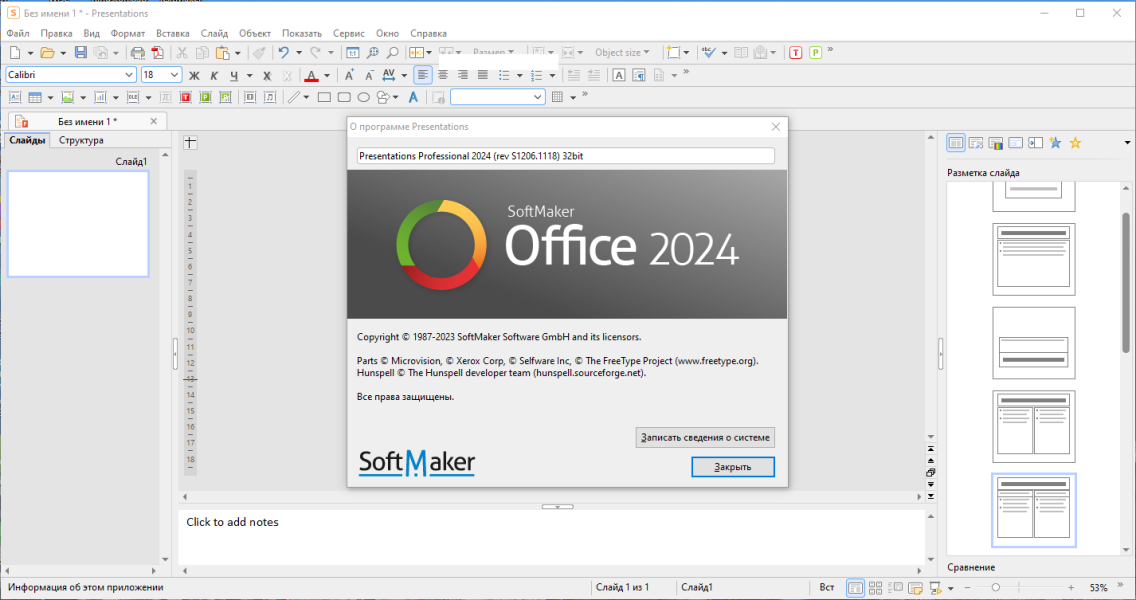Image resolution: width=1136 pixels, height=600 pixels.
Task: Justify the text alignment
Action: pos(483,75)
